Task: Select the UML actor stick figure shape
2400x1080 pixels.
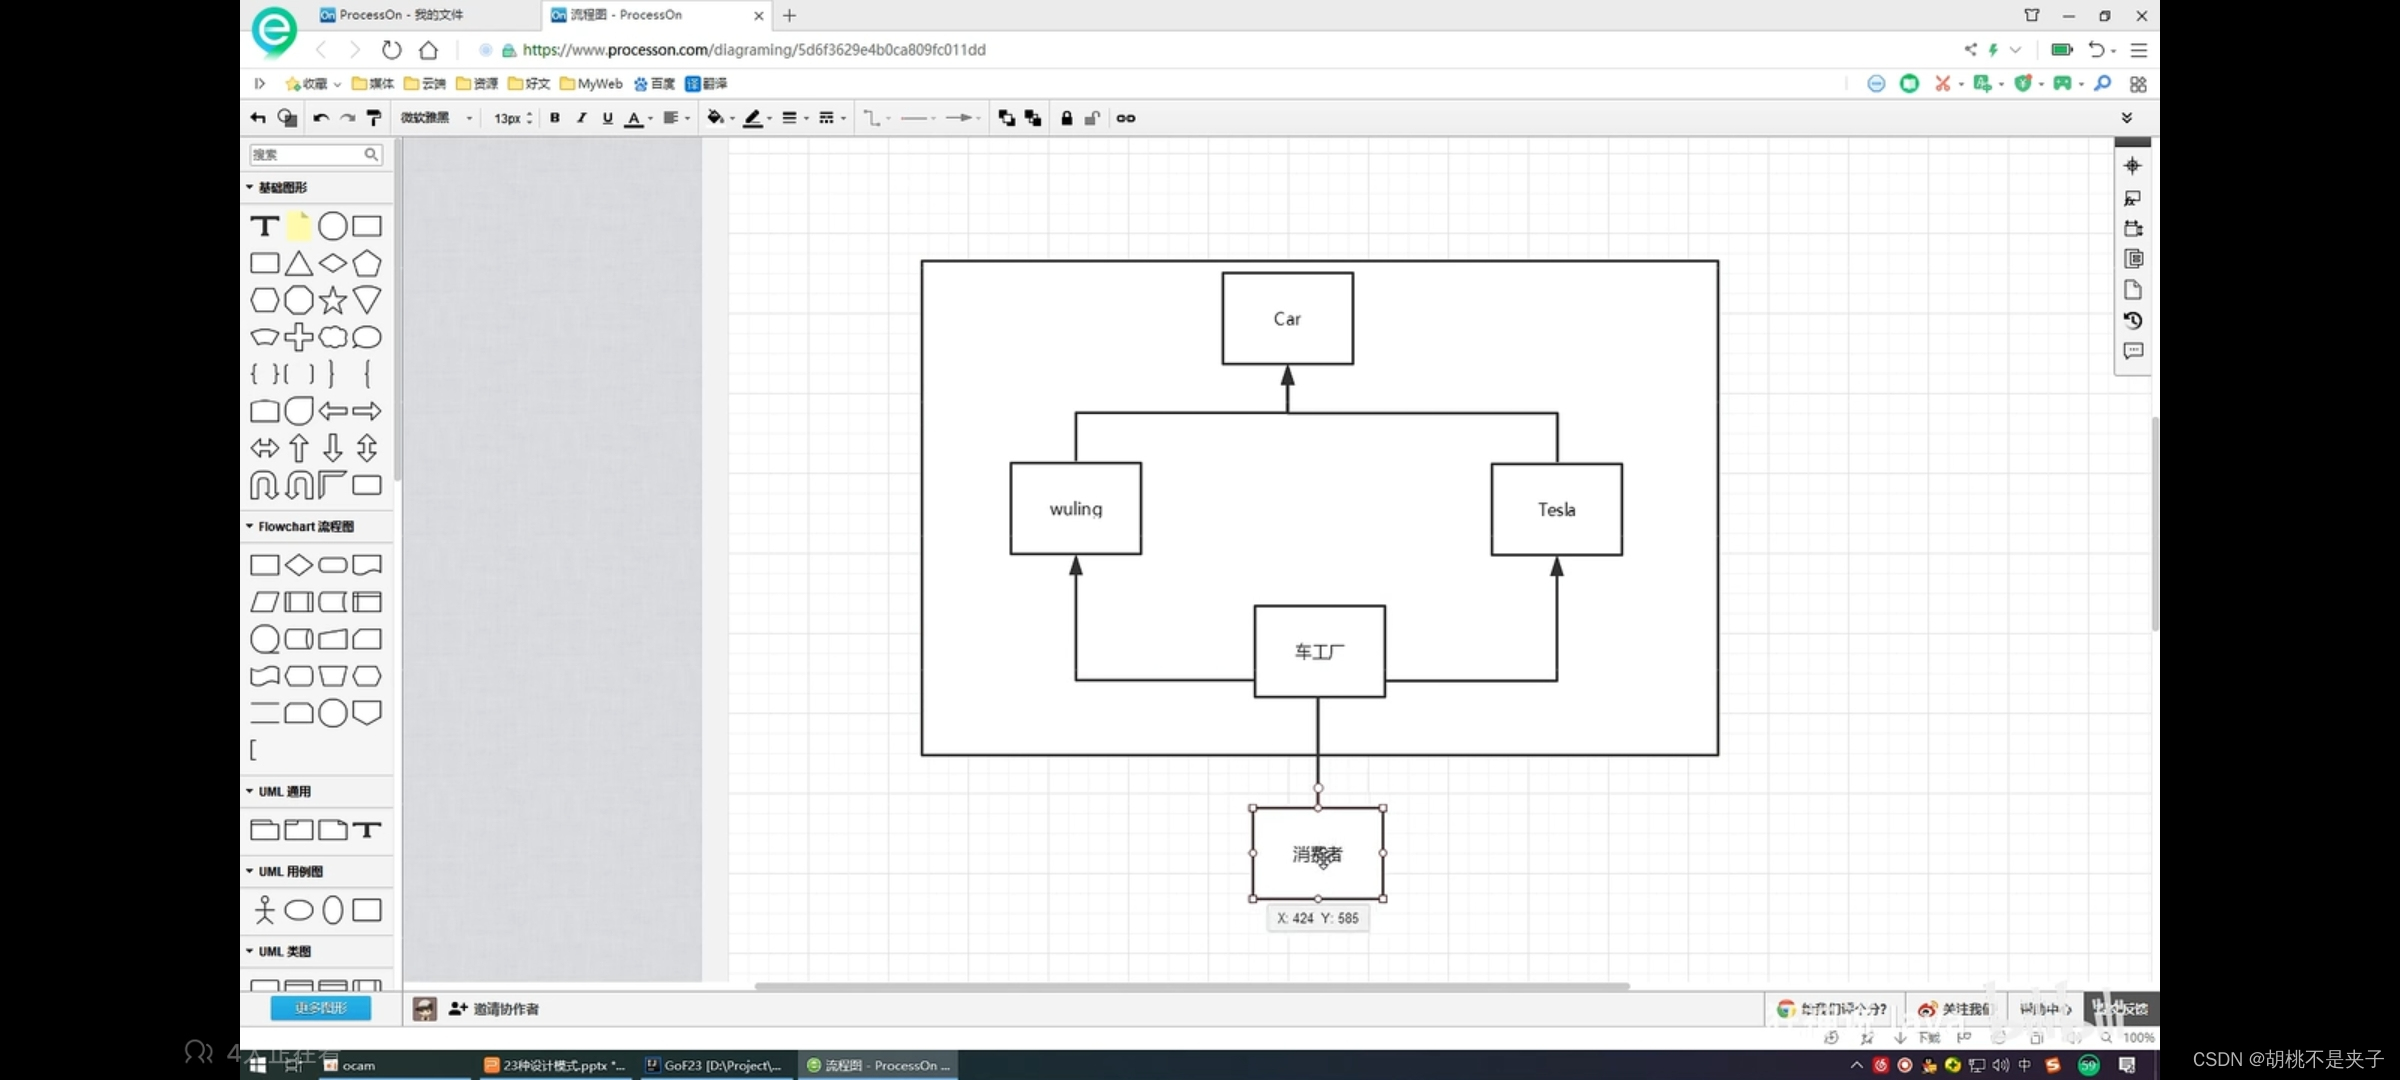Action: tap(264, 910)
